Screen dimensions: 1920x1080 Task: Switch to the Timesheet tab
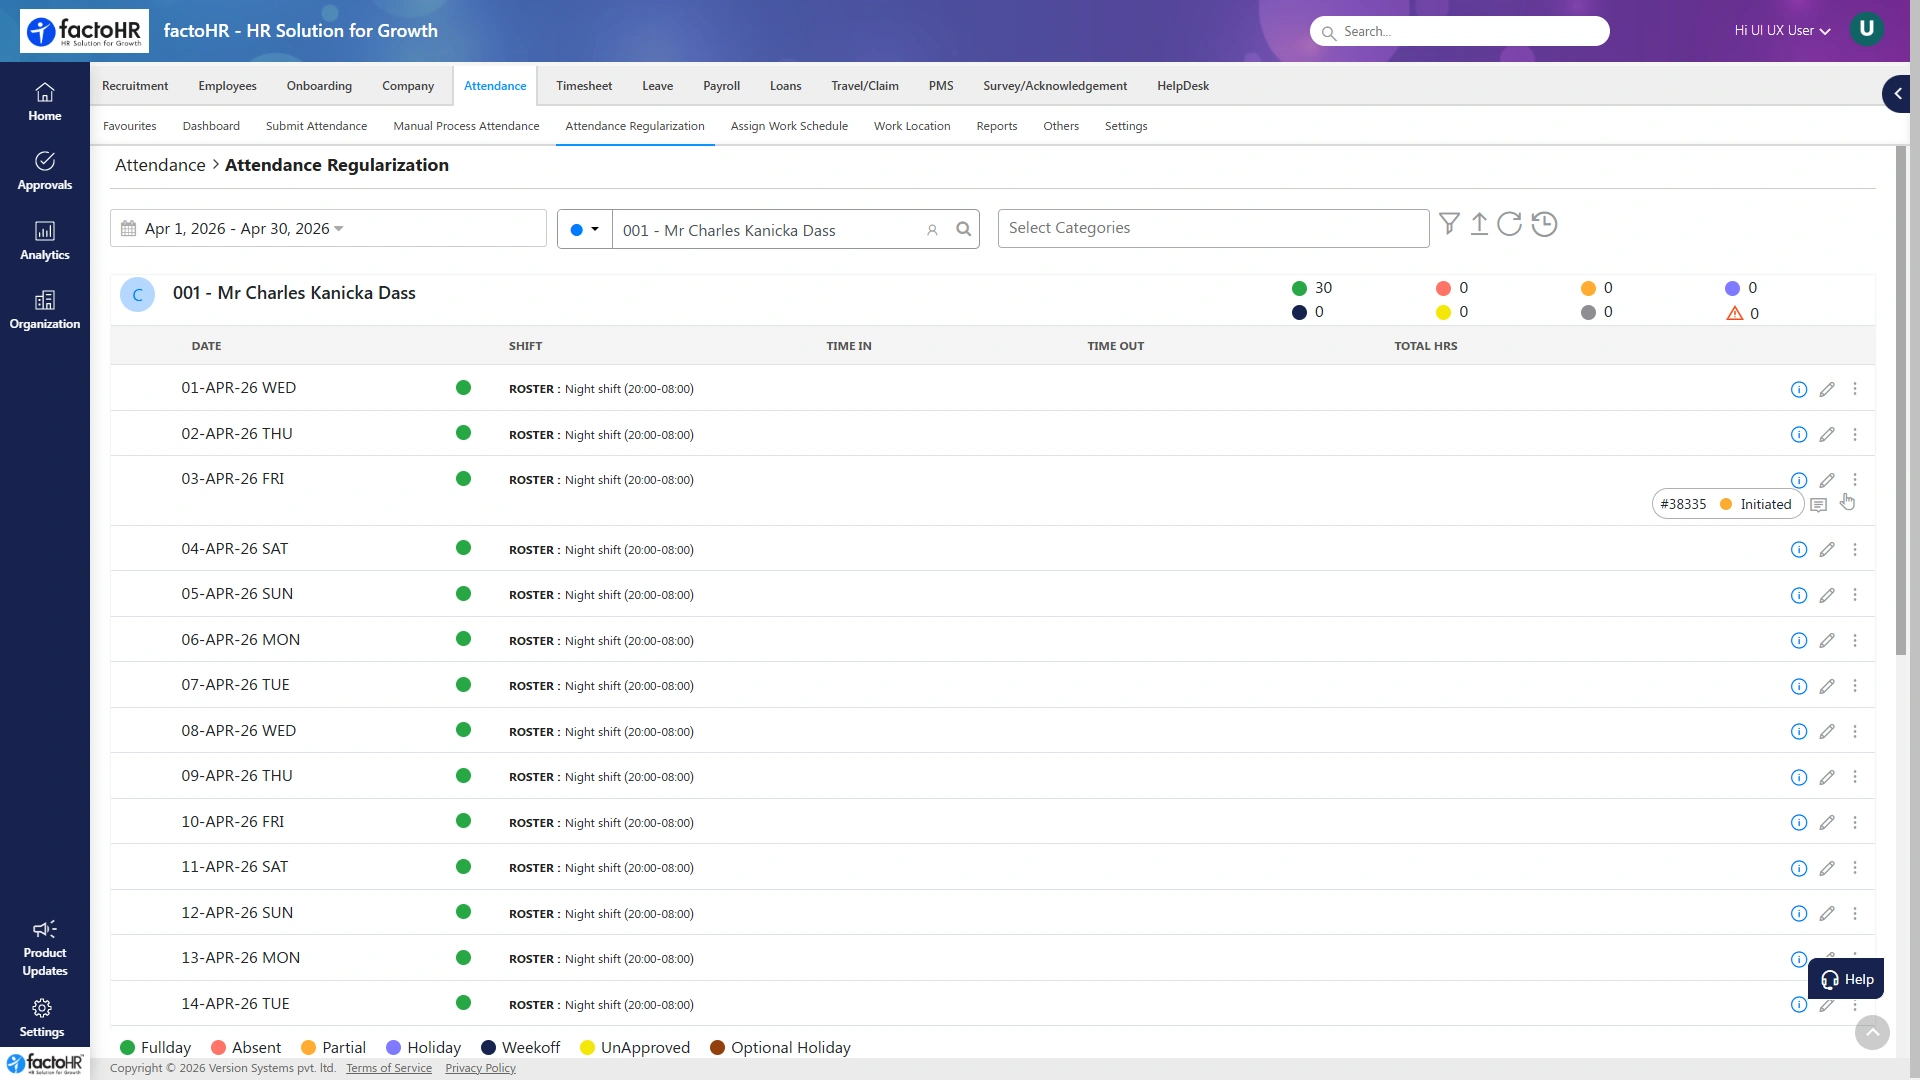pyautogui.click(x=584, y=86)
